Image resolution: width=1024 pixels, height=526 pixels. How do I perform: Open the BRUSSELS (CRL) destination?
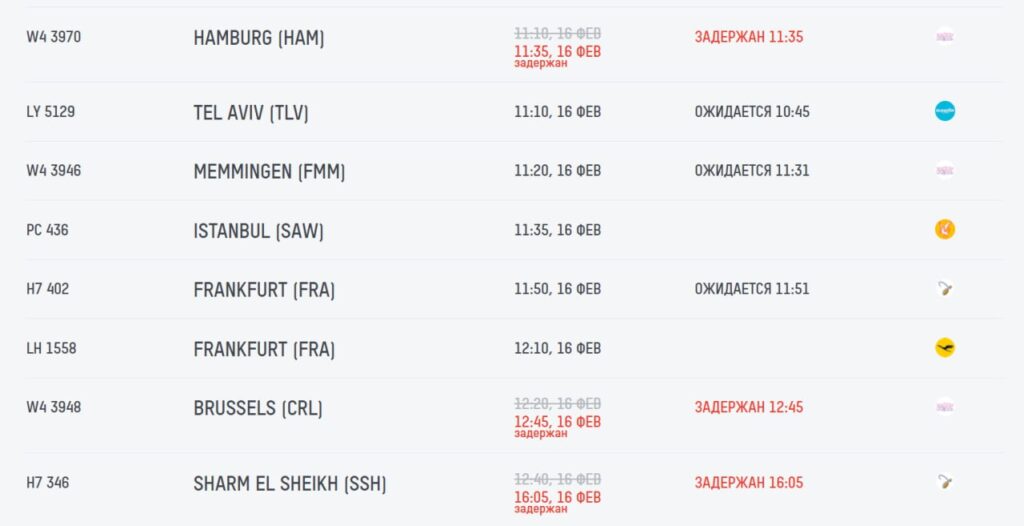coord(258,408)
